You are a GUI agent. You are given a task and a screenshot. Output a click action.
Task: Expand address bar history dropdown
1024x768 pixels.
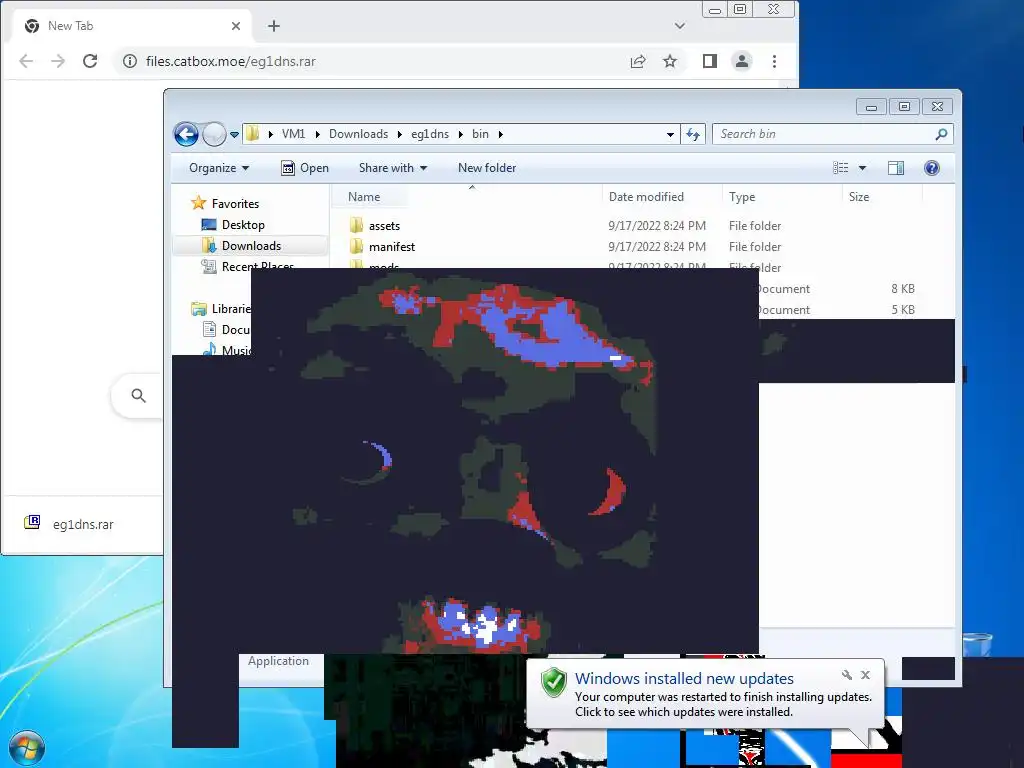coord(670,135)
